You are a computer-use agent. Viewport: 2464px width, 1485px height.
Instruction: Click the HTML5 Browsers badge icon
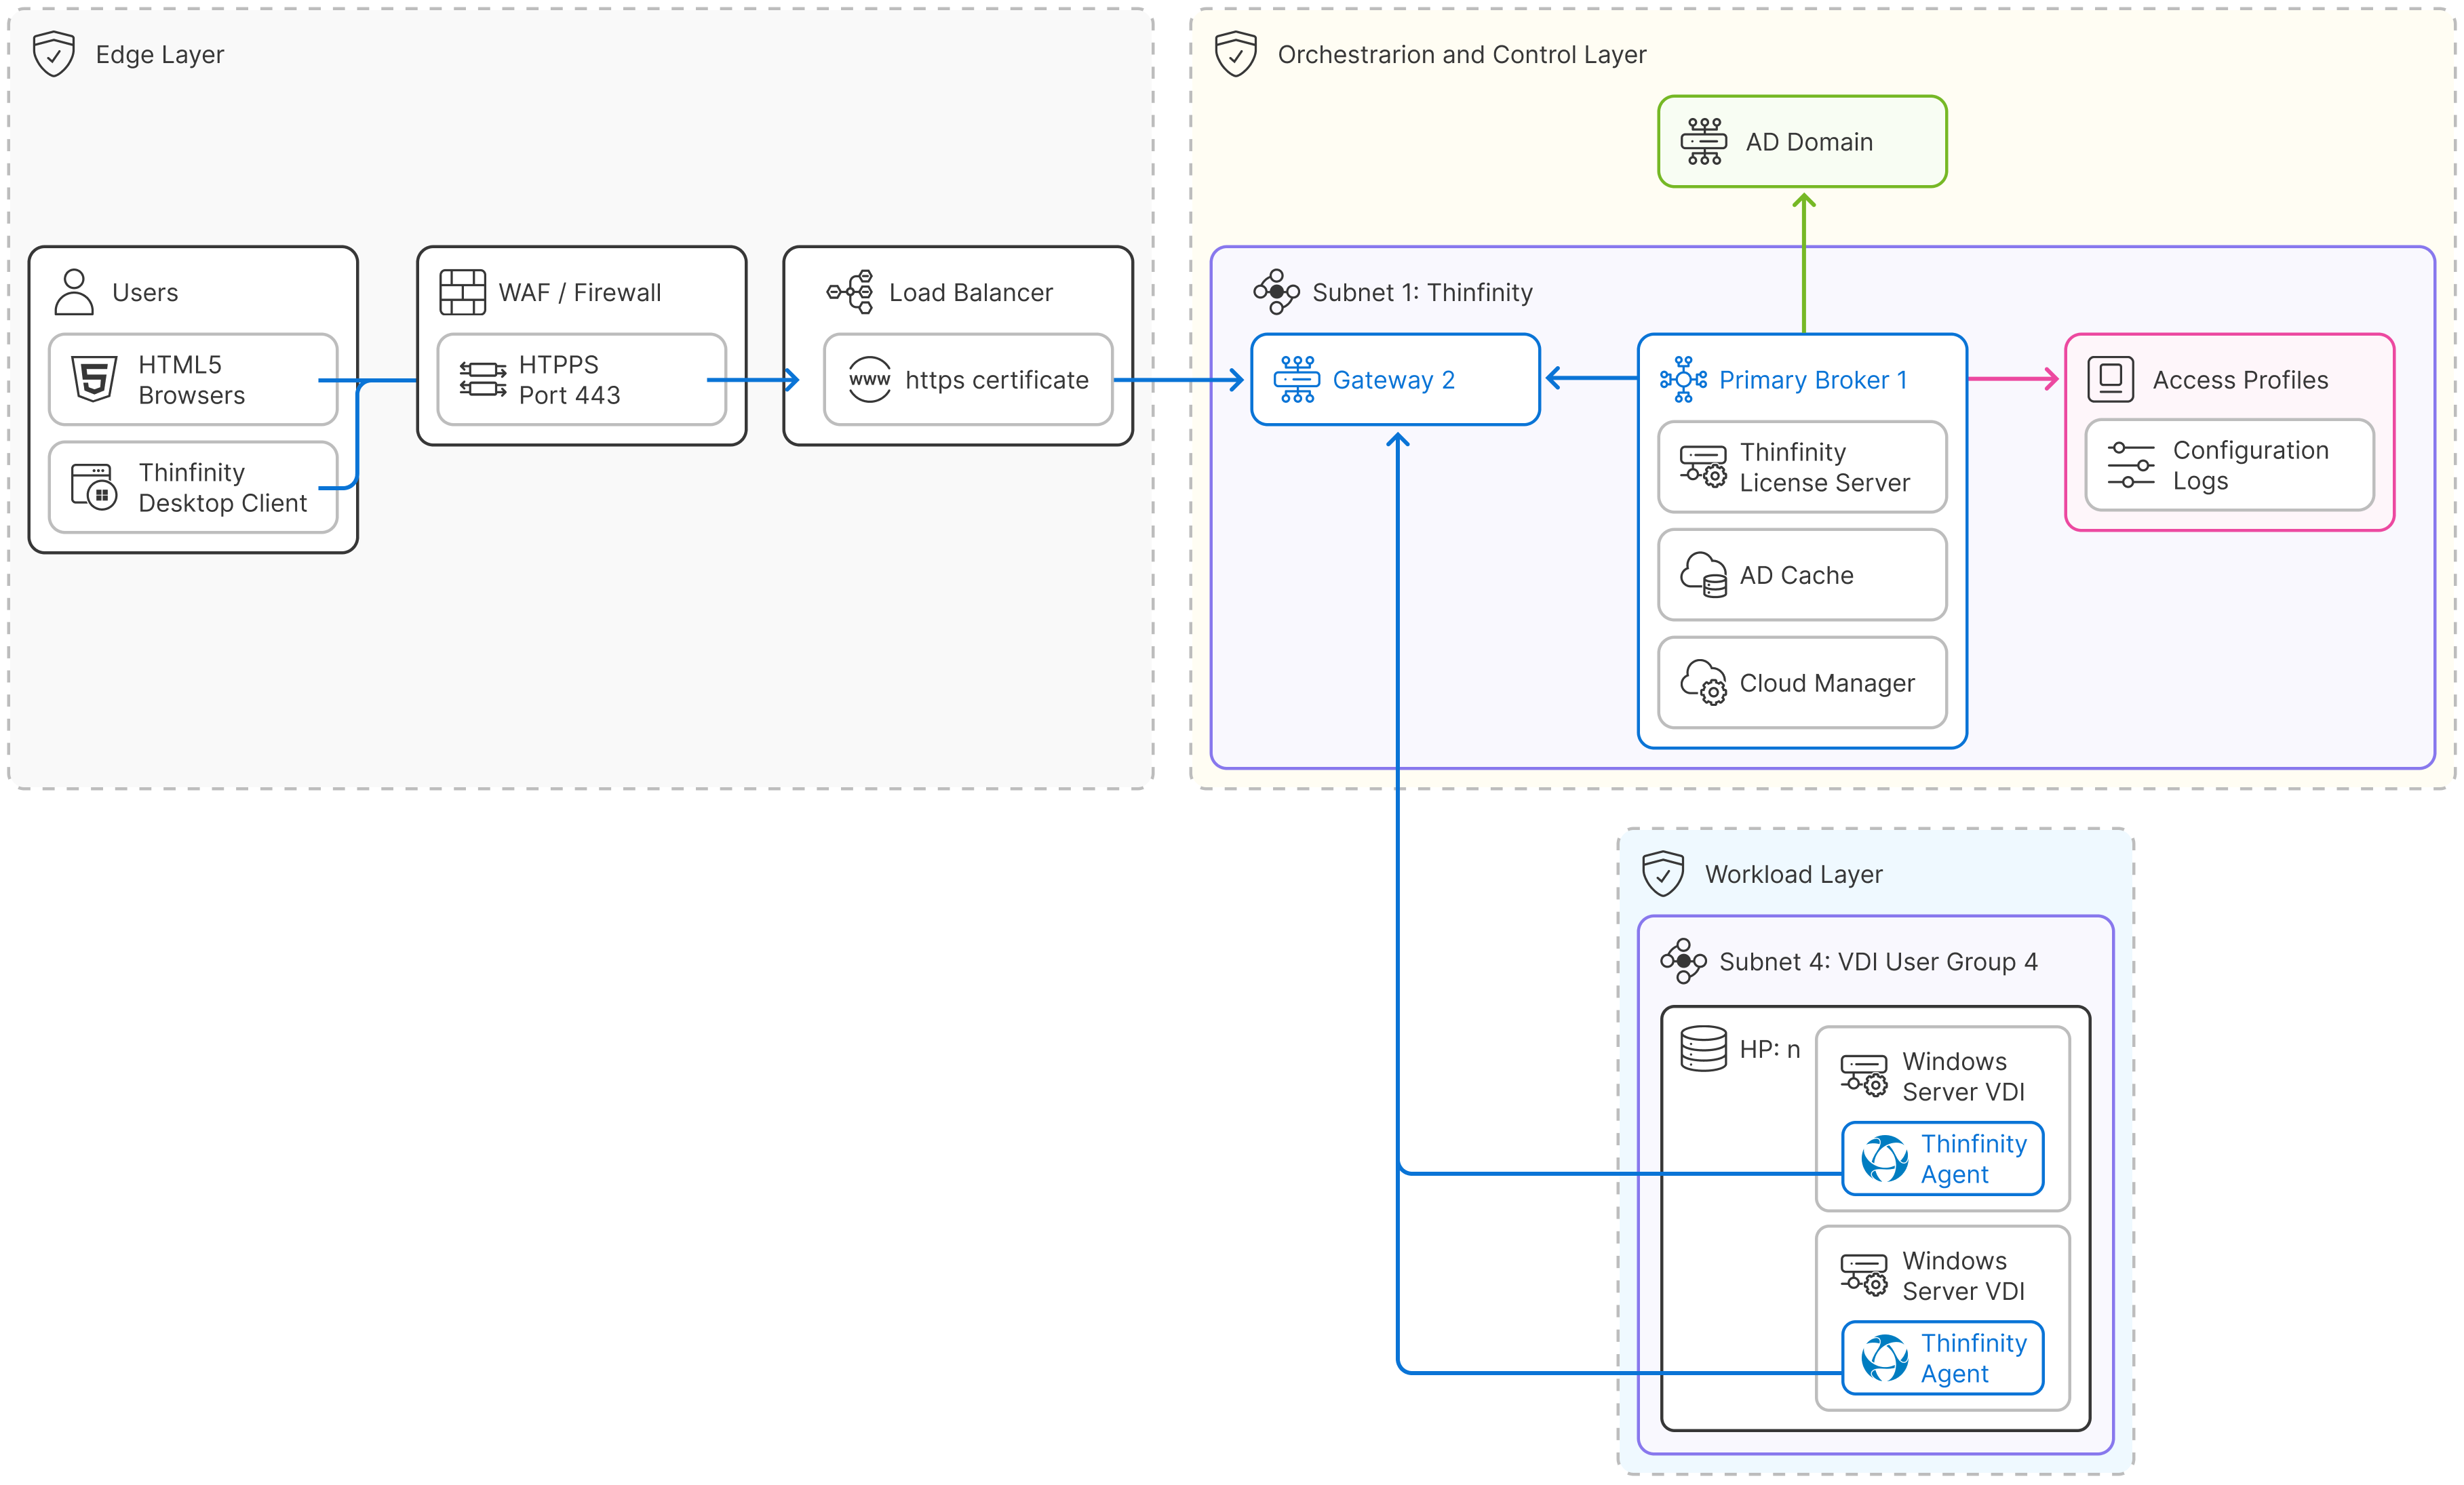[x=95, y=379]
